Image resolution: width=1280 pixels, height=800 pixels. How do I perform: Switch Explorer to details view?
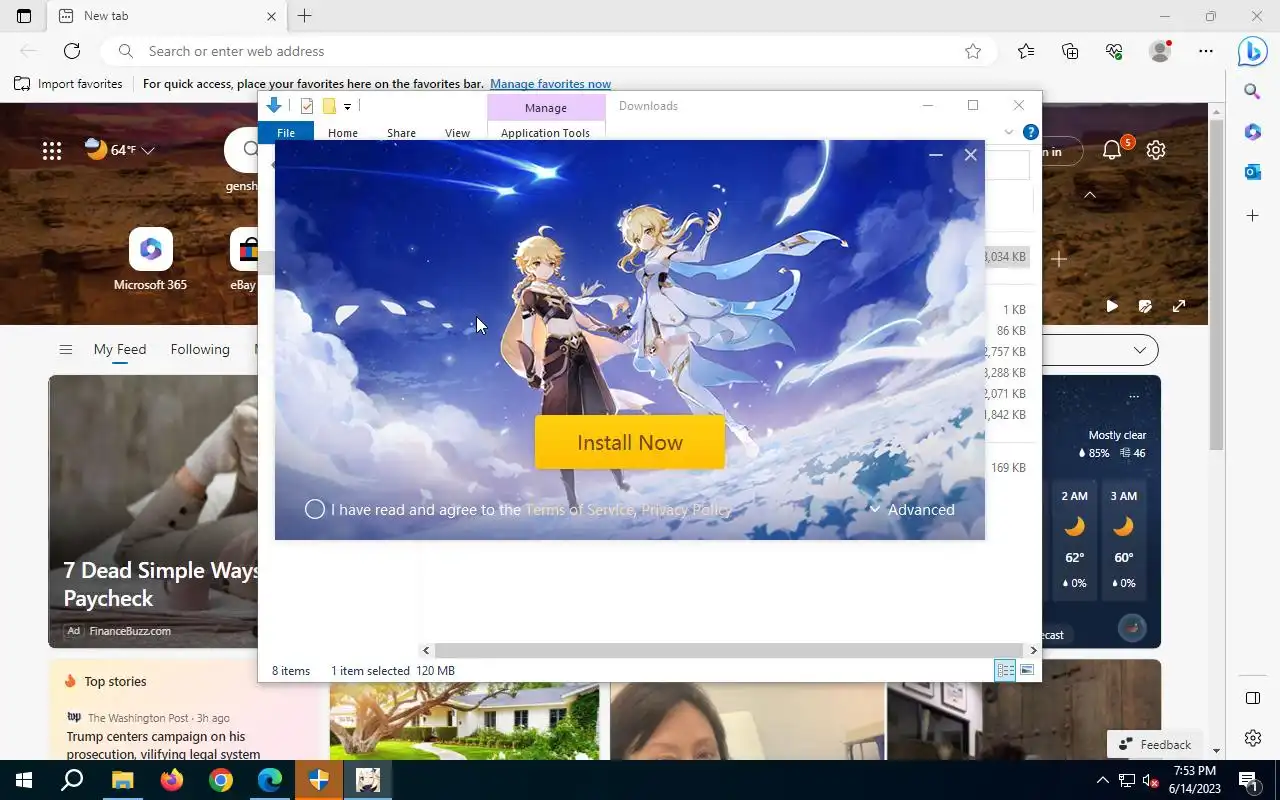(1005, 670)
